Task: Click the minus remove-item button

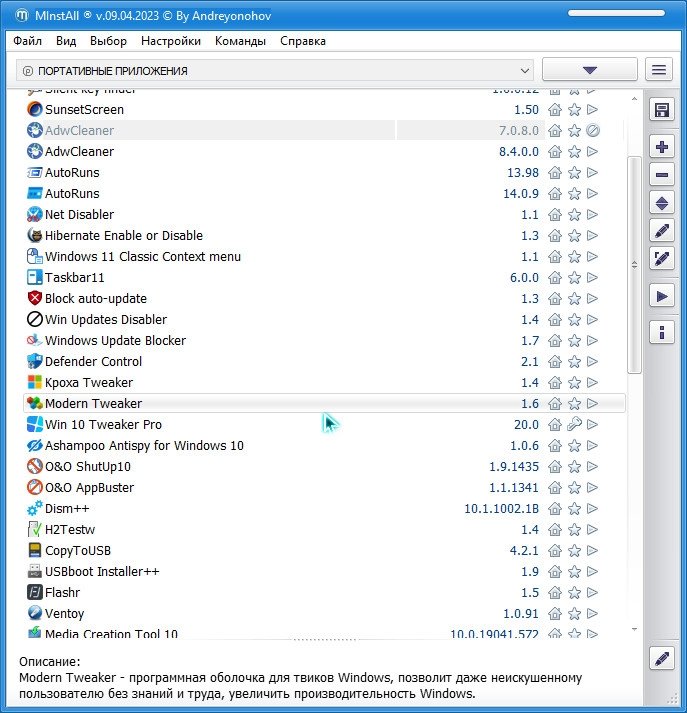Action: pyautogui.click(x=662, y=175)
